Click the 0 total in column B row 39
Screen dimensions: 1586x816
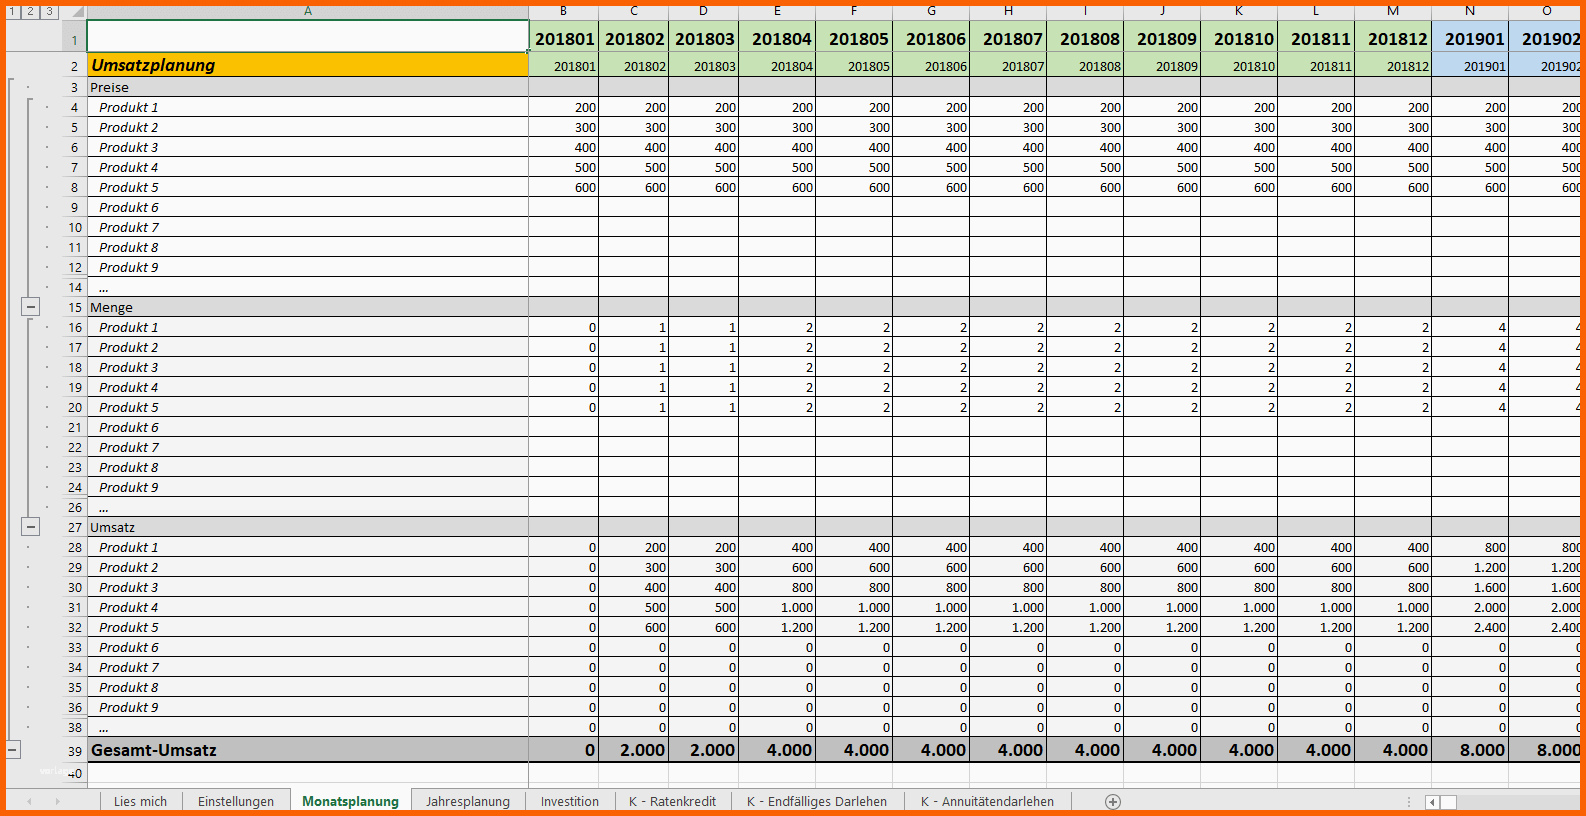[x=564, y=750]
